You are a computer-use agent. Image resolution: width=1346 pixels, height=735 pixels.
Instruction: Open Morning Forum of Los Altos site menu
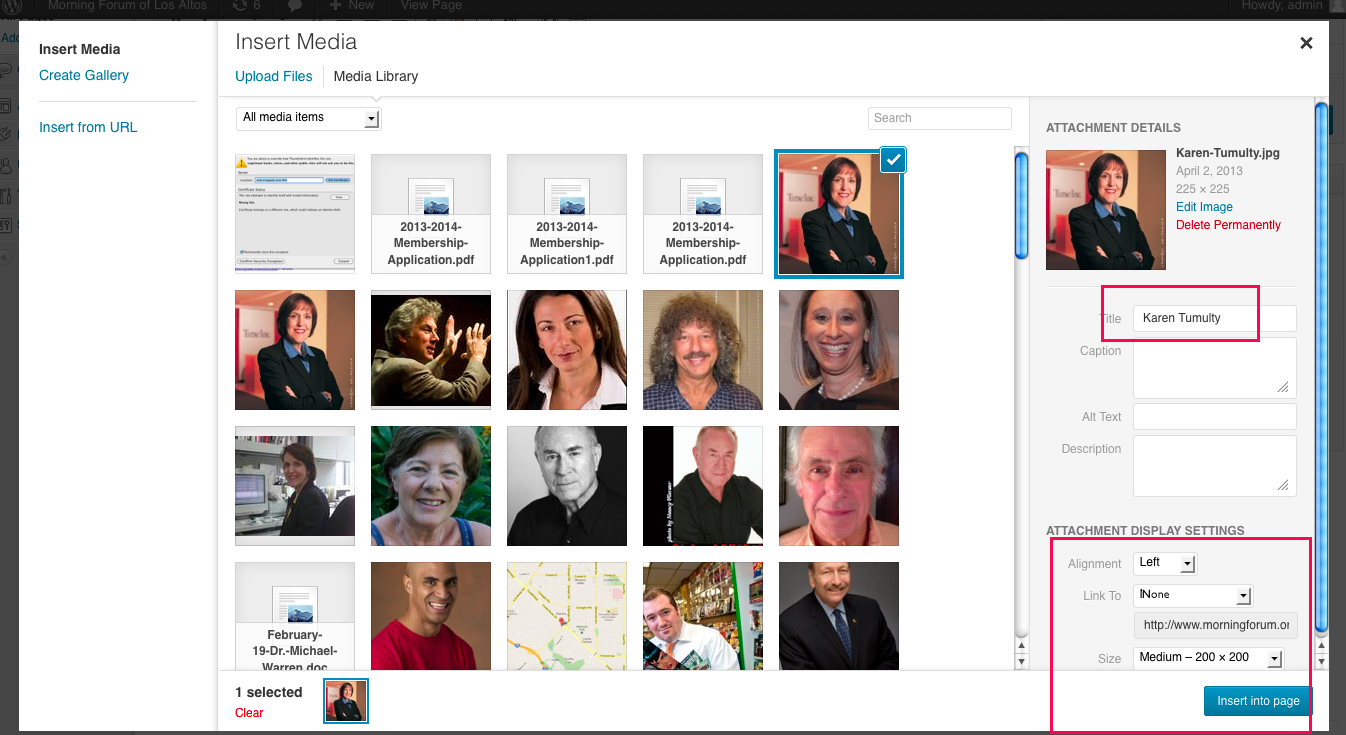(127, 5)
